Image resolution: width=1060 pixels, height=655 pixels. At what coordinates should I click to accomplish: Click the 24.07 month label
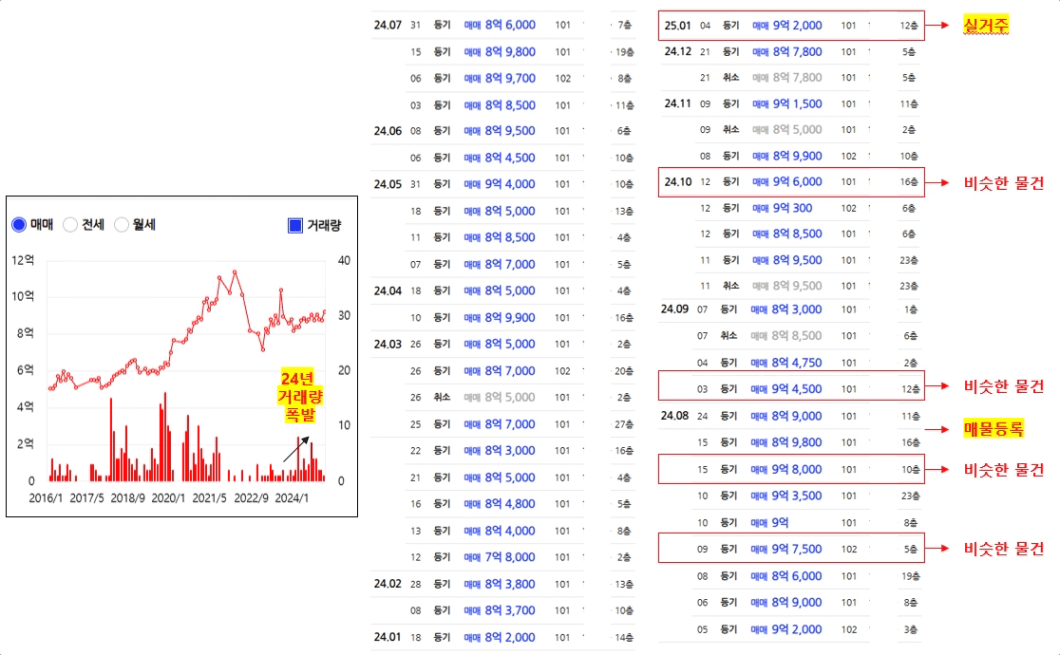point(387,25)
